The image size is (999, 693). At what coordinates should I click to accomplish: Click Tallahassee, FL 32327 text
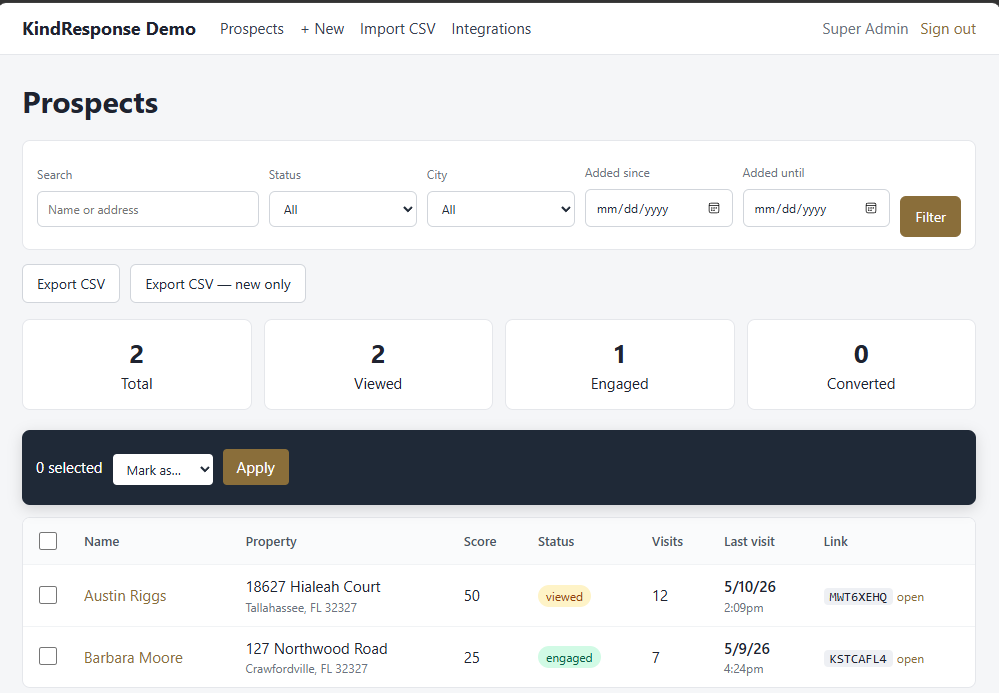click(301, 608)
